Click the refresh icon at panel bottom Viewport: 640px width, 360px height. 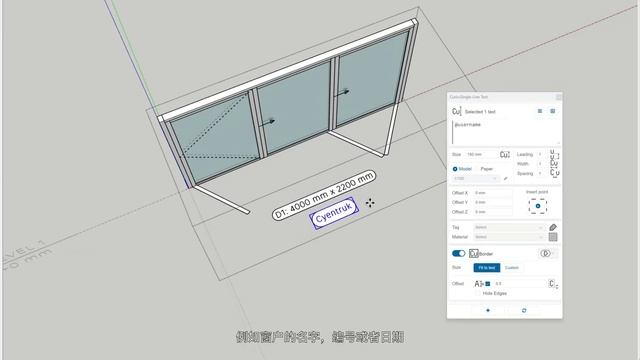(x=524, y=311)
